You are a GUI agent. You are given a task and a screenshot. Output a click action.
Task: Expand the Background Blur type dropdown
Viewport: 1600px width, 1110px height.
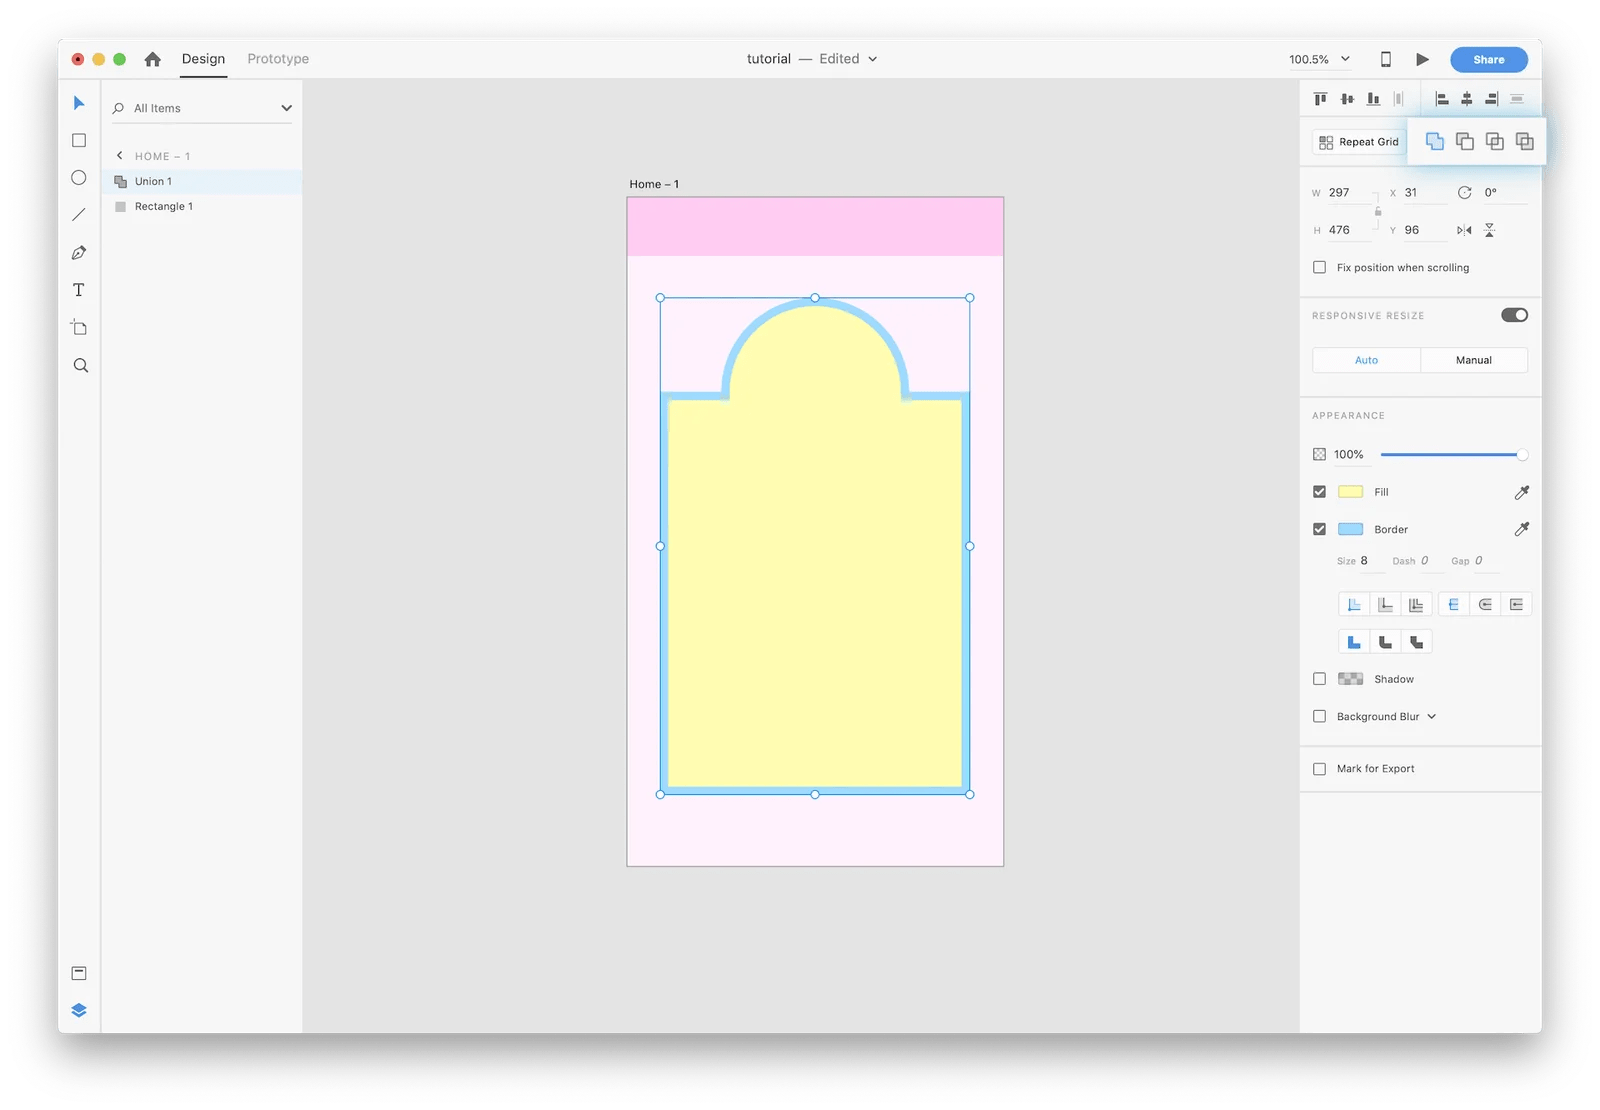pos(1432,716)
